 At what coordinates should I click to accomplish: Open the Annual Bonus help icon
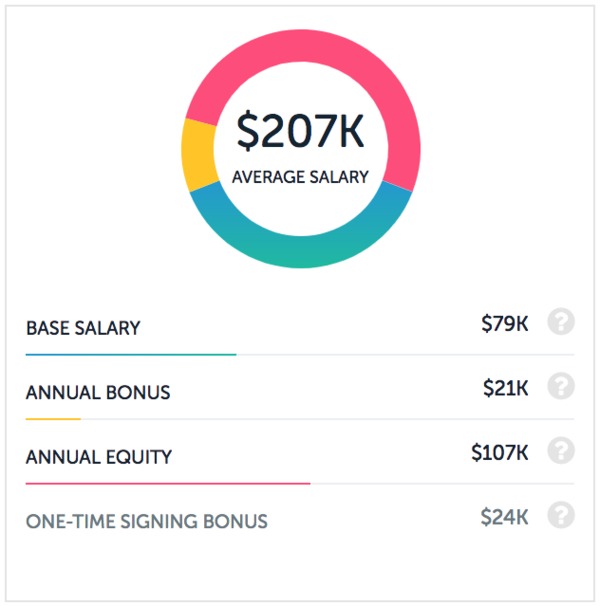(x=561, y=386)
